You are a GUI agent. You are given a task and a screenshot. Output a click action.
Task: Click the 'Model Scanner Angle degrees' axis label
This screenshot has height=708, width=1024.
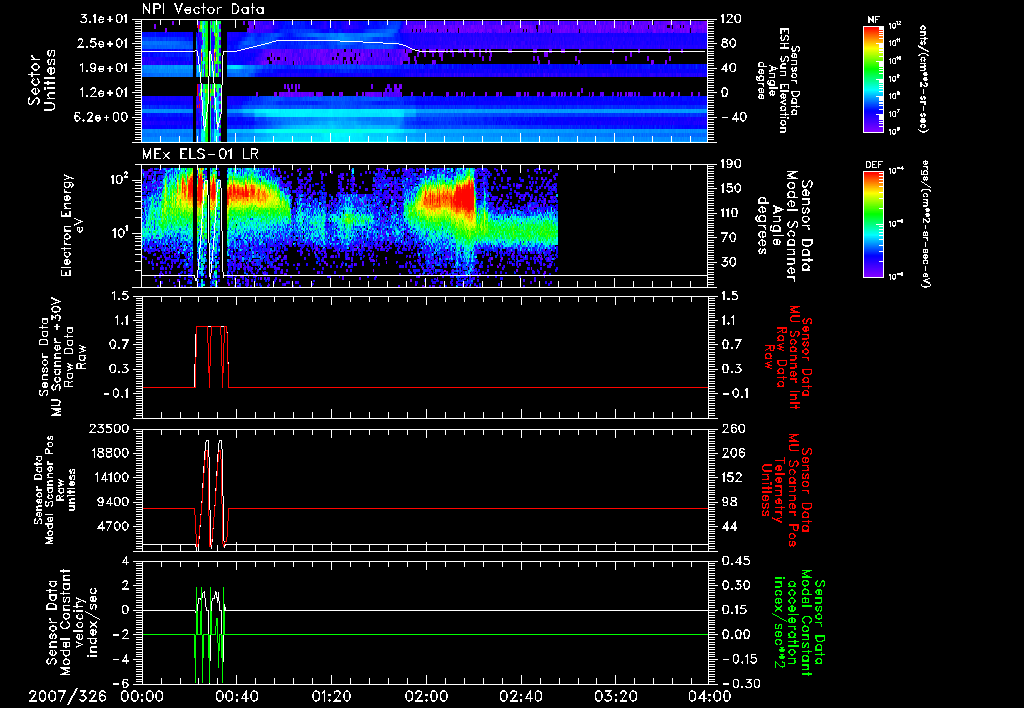pyautogui.click(x=784, y=225)
